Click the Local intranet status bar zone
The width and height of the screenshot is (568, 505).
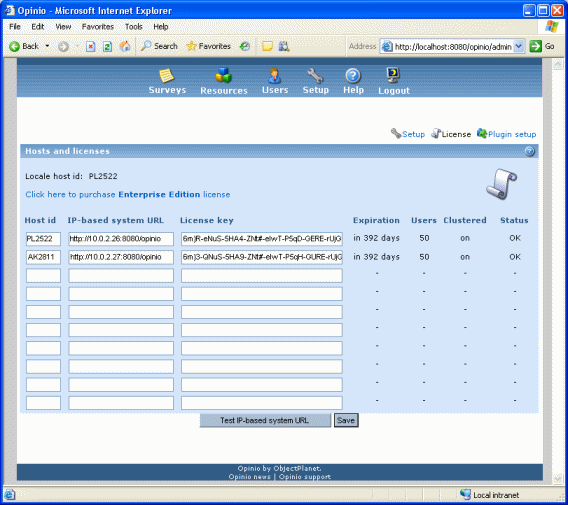[490, 494]
